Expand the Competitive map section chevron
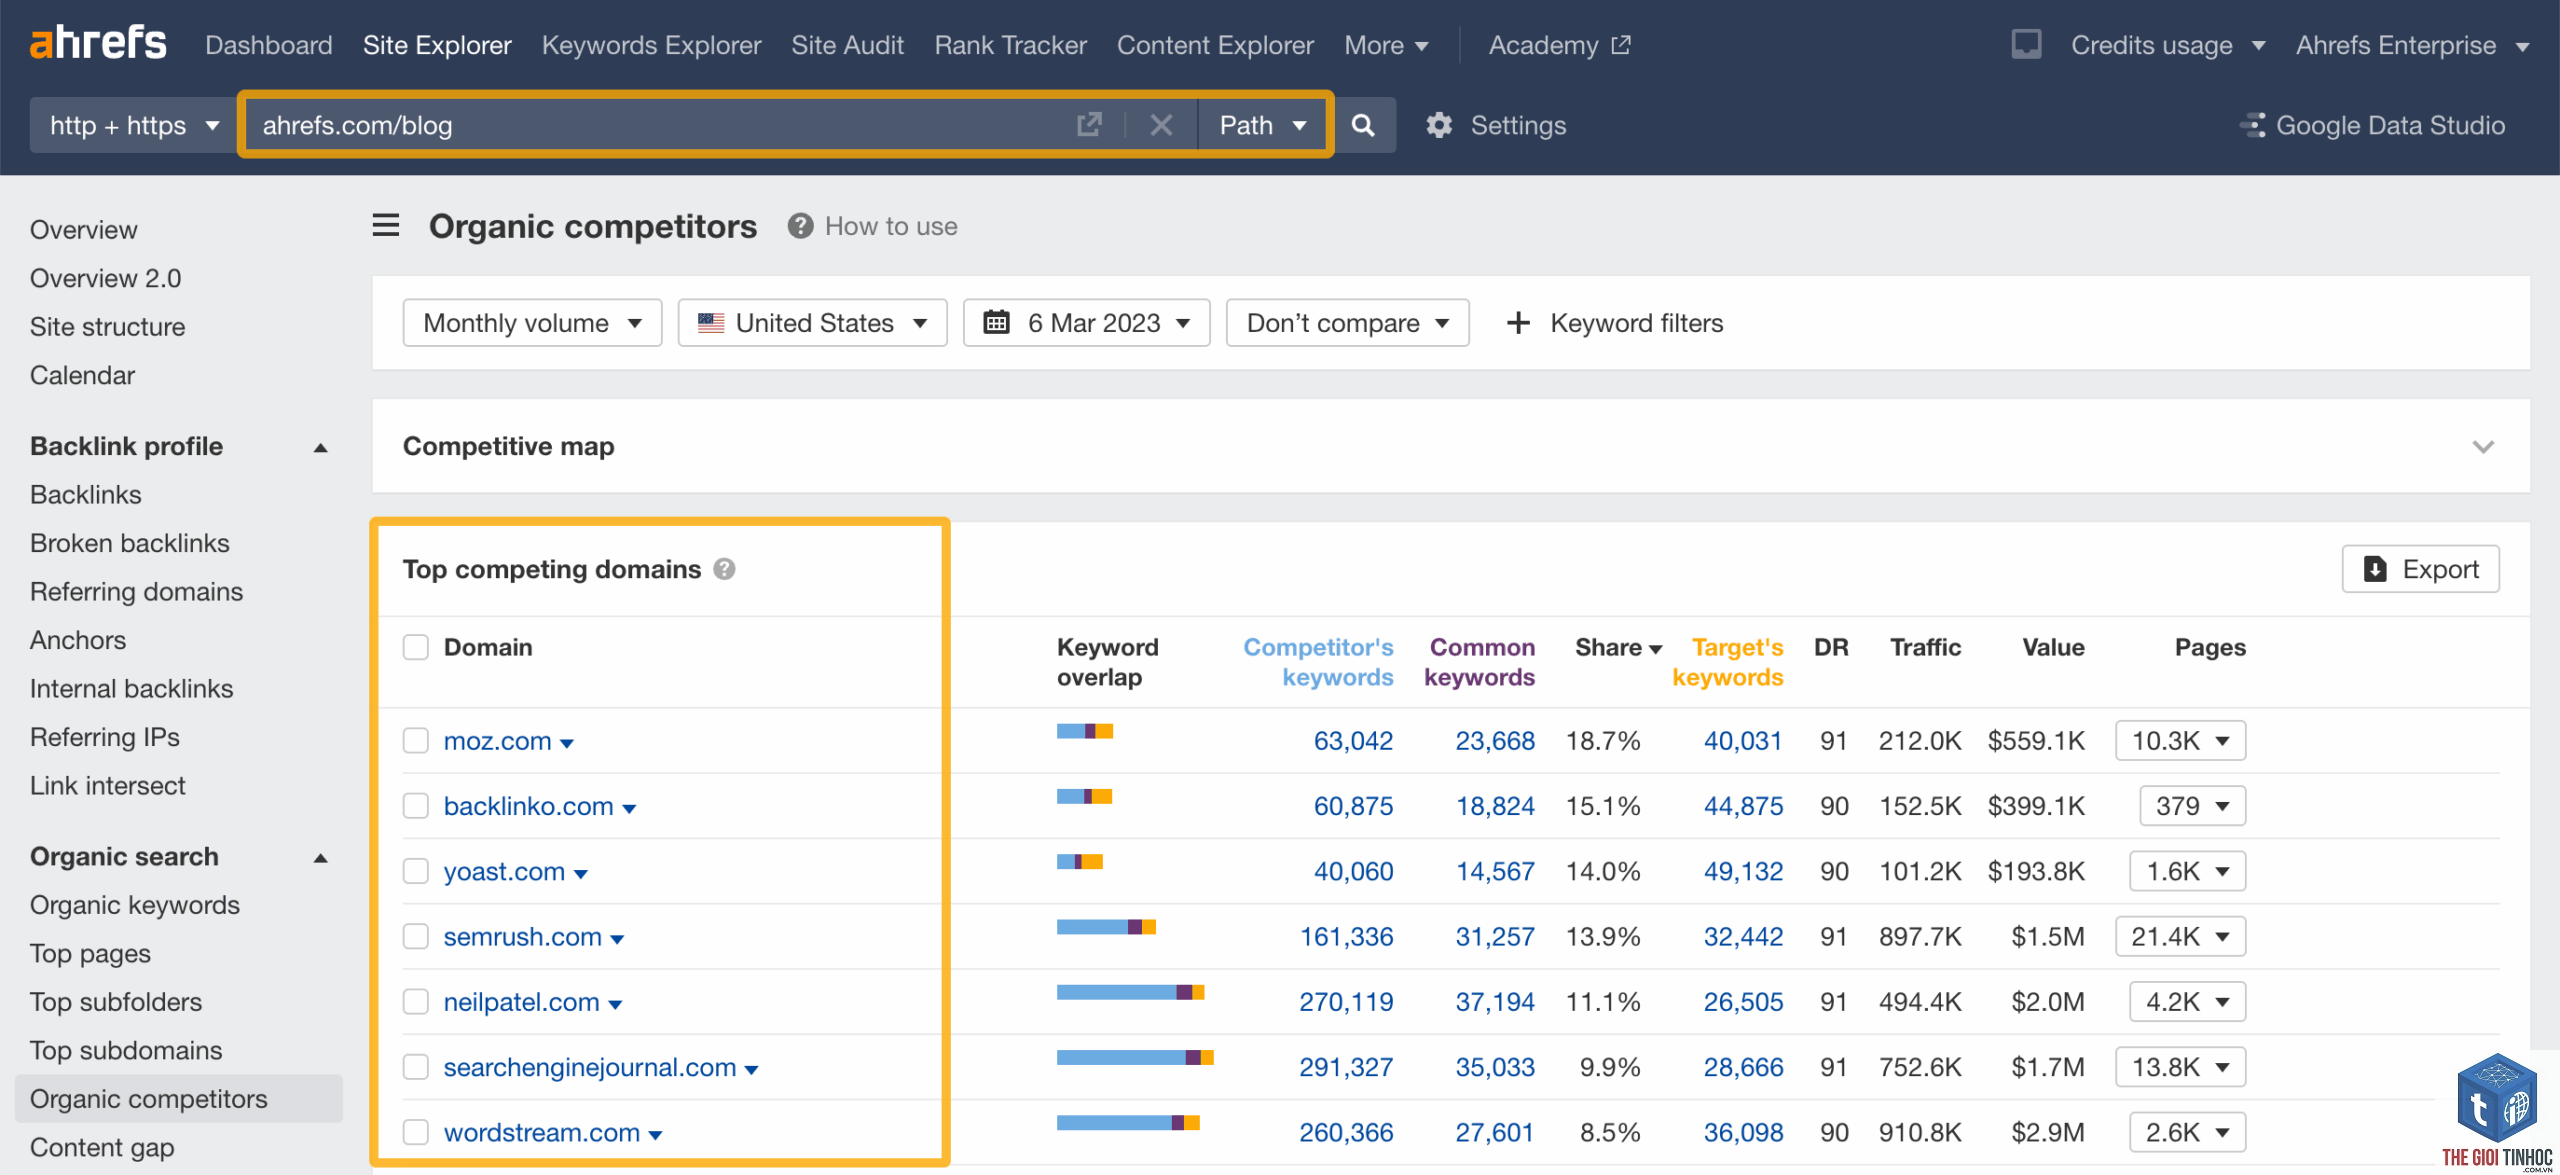Image resolution: width=2560 pixels, height=1175 pixels. coord(2483,446)
